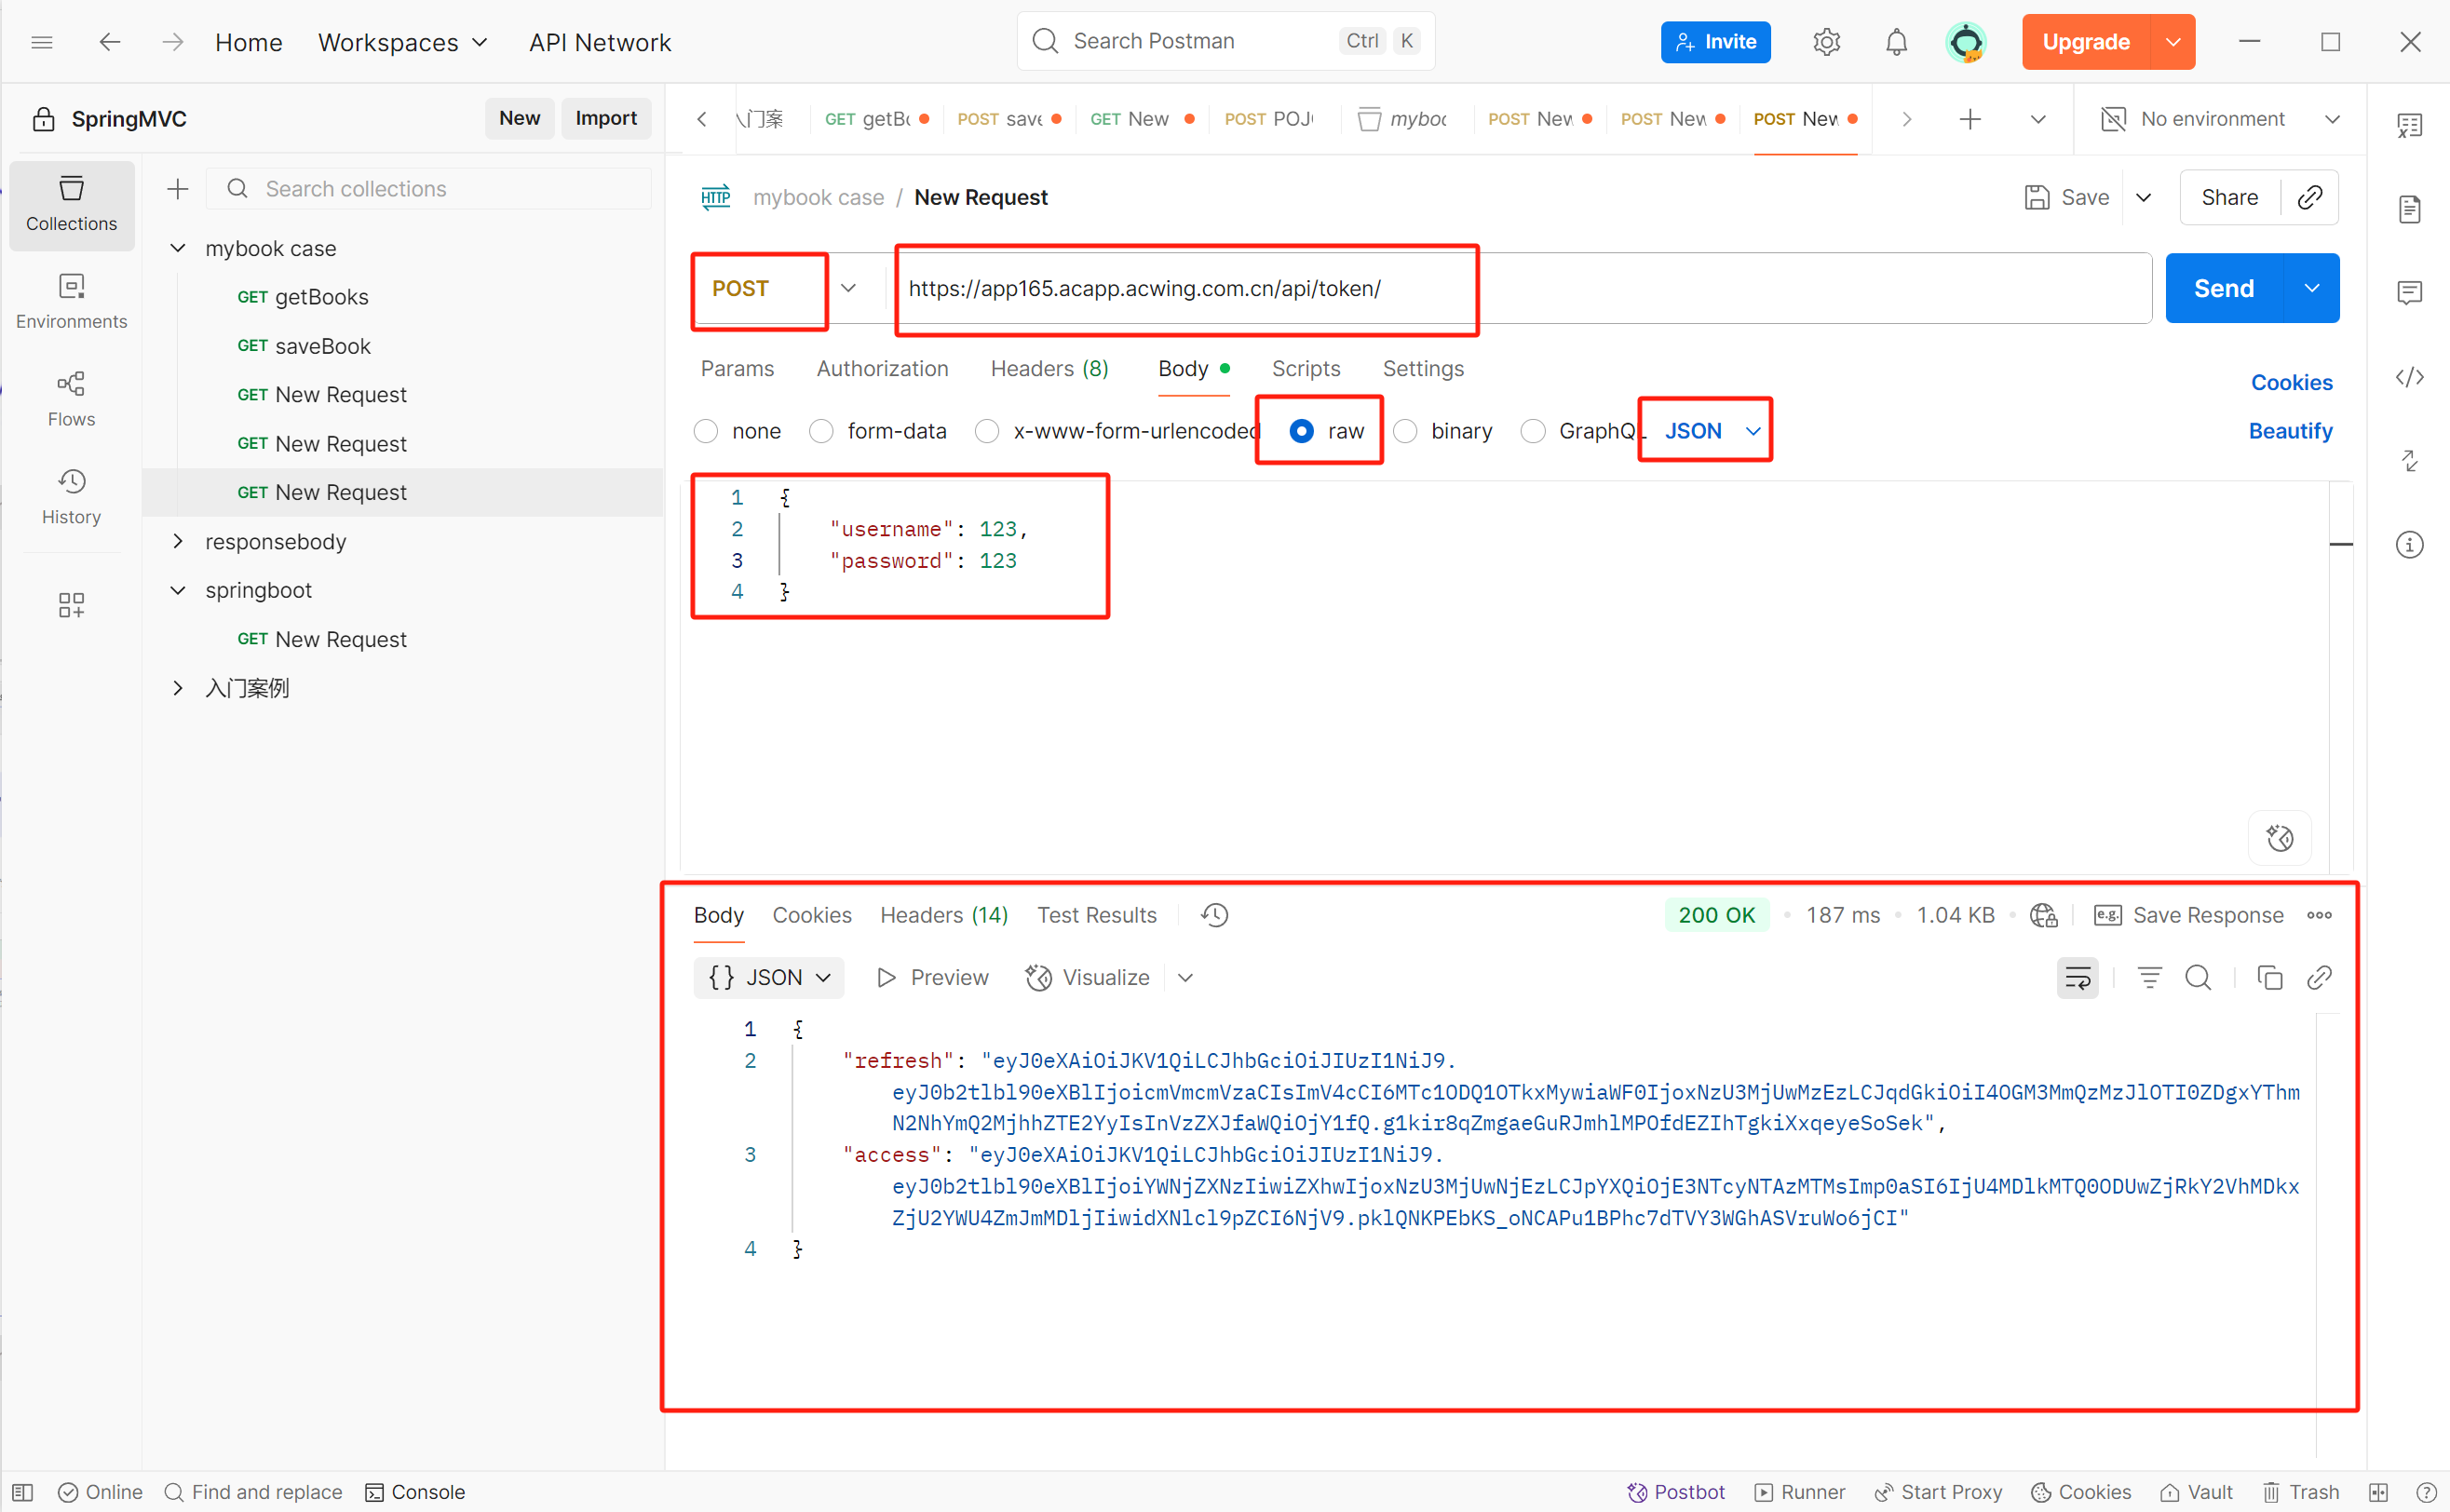Collapse the mybook case collection
The width and height of the screenshot is (2450, 1512).
(178, 248)
